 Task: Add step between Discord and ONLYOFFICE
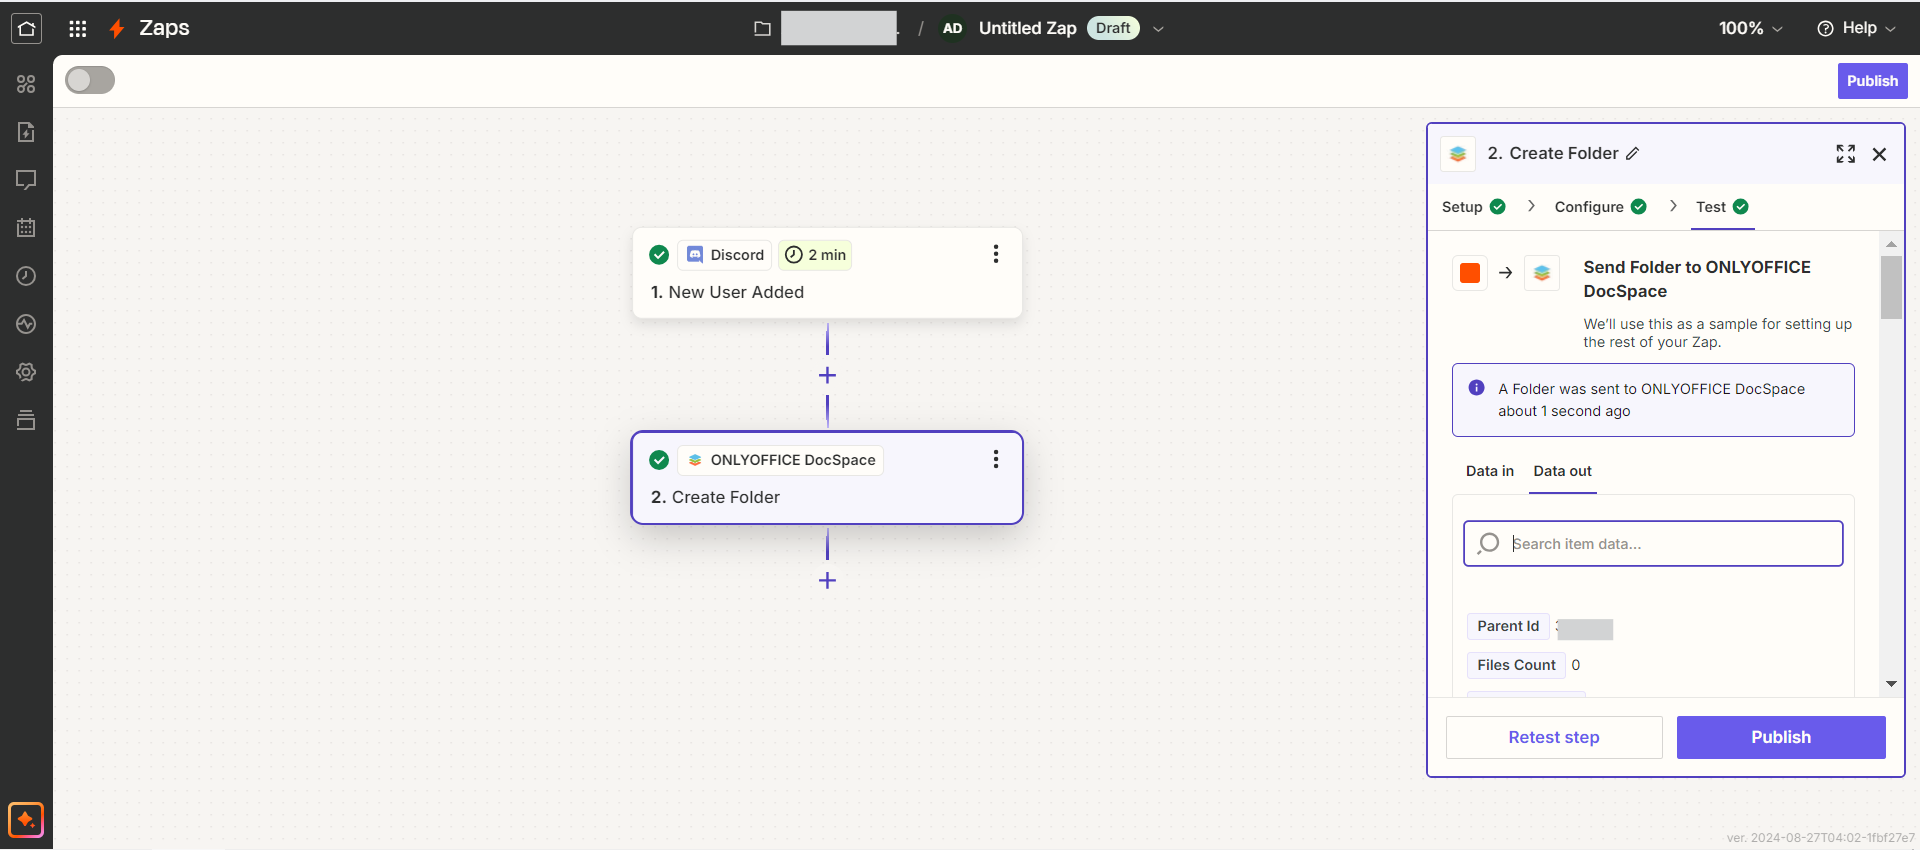click(x=827, y=376)
